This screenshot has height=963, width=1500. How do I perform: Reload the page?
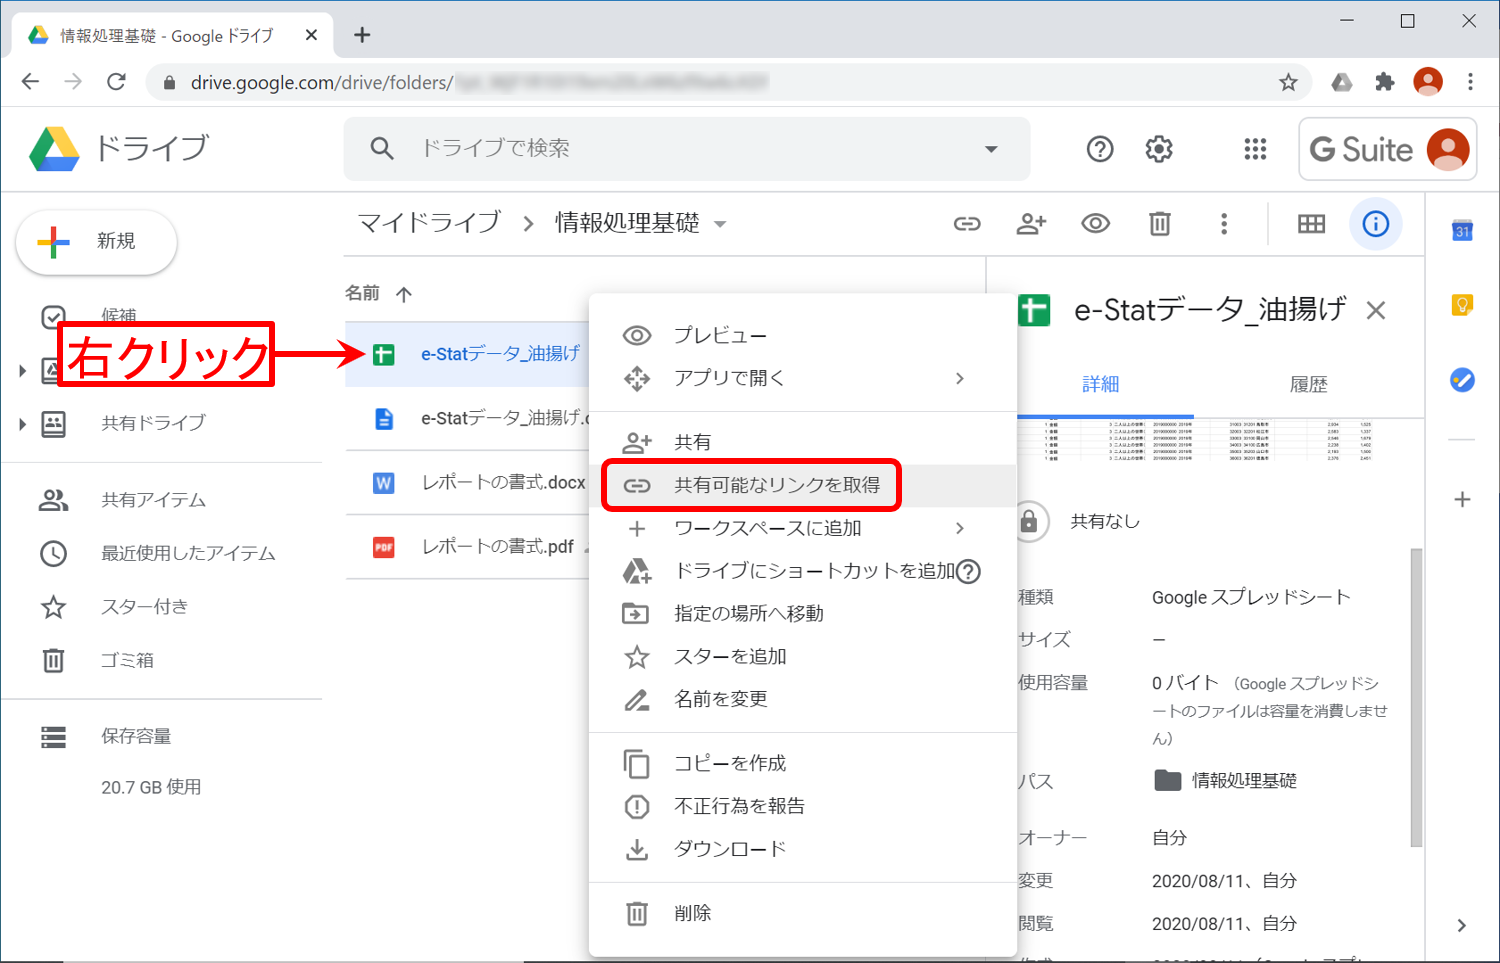[x=116, y=82]
